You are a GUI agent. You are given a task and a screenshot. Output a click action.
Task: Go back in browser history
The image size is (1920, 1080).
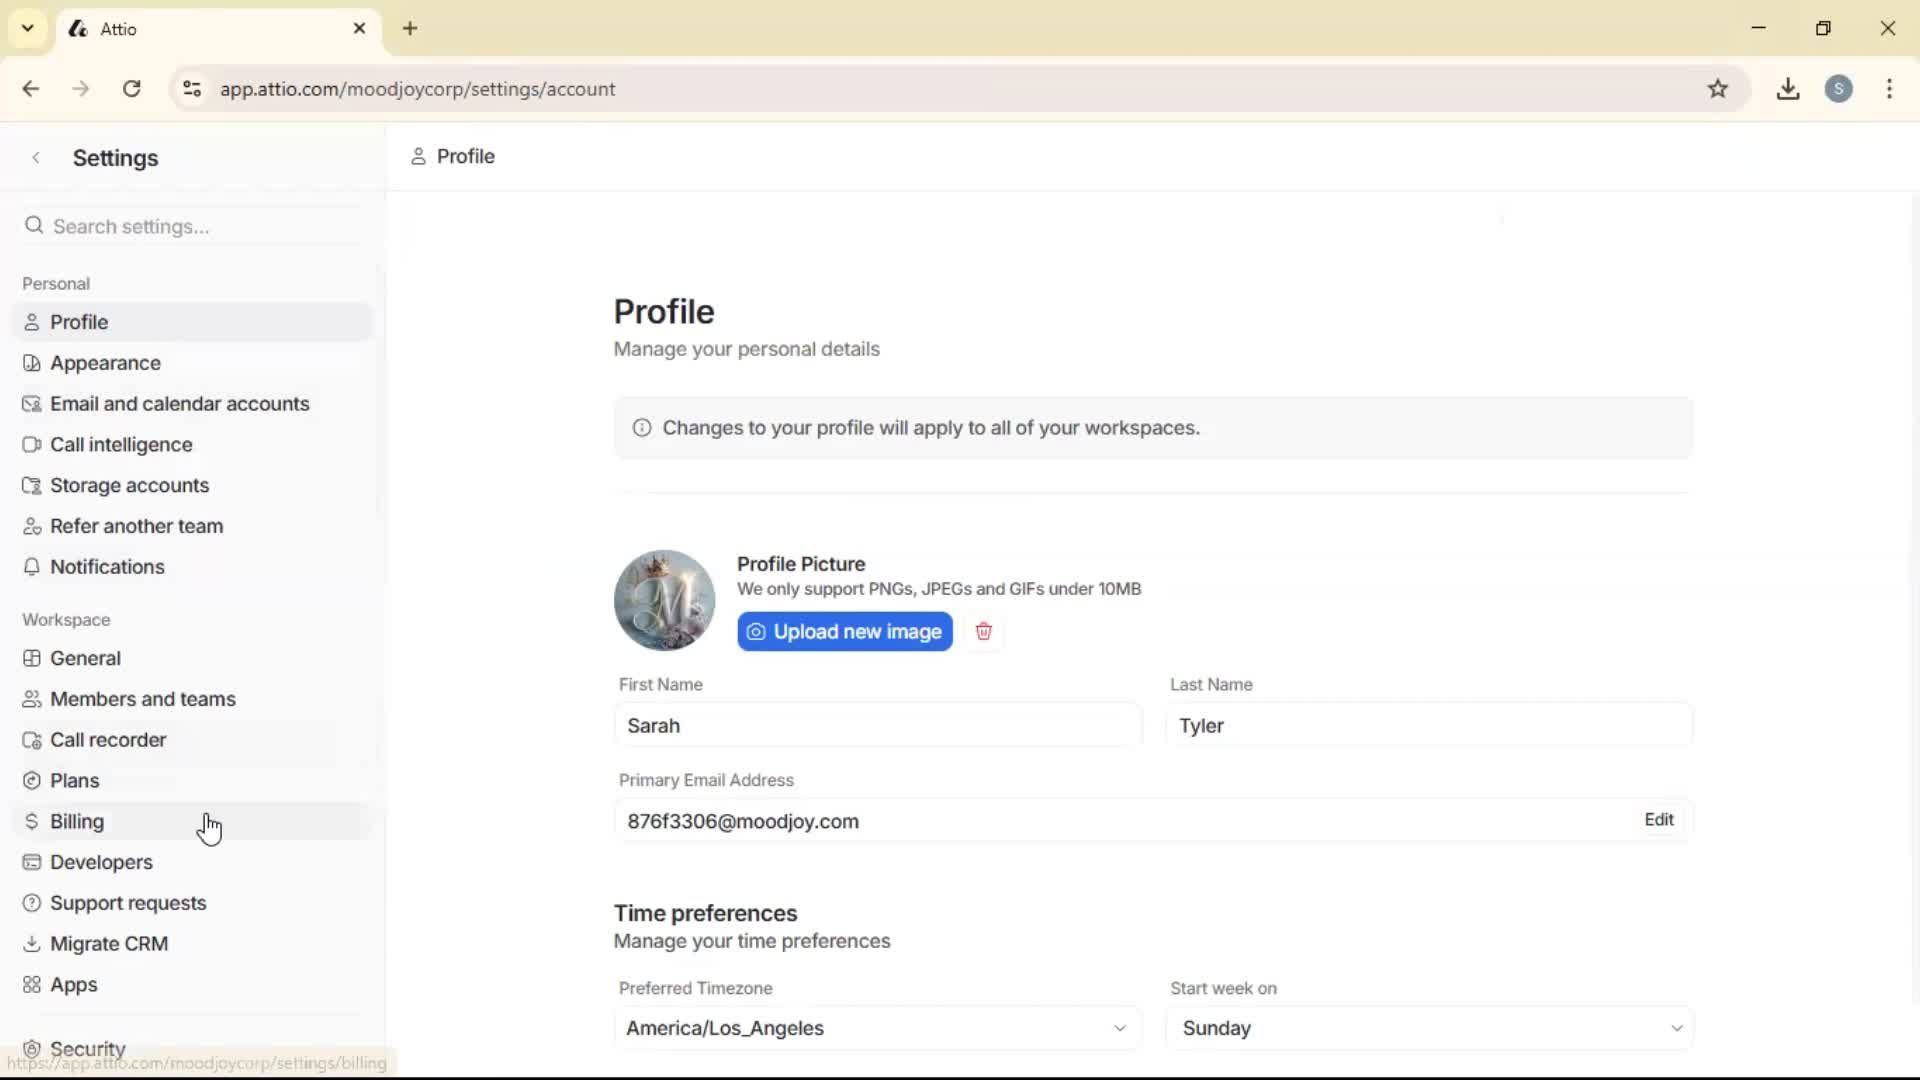31,89
